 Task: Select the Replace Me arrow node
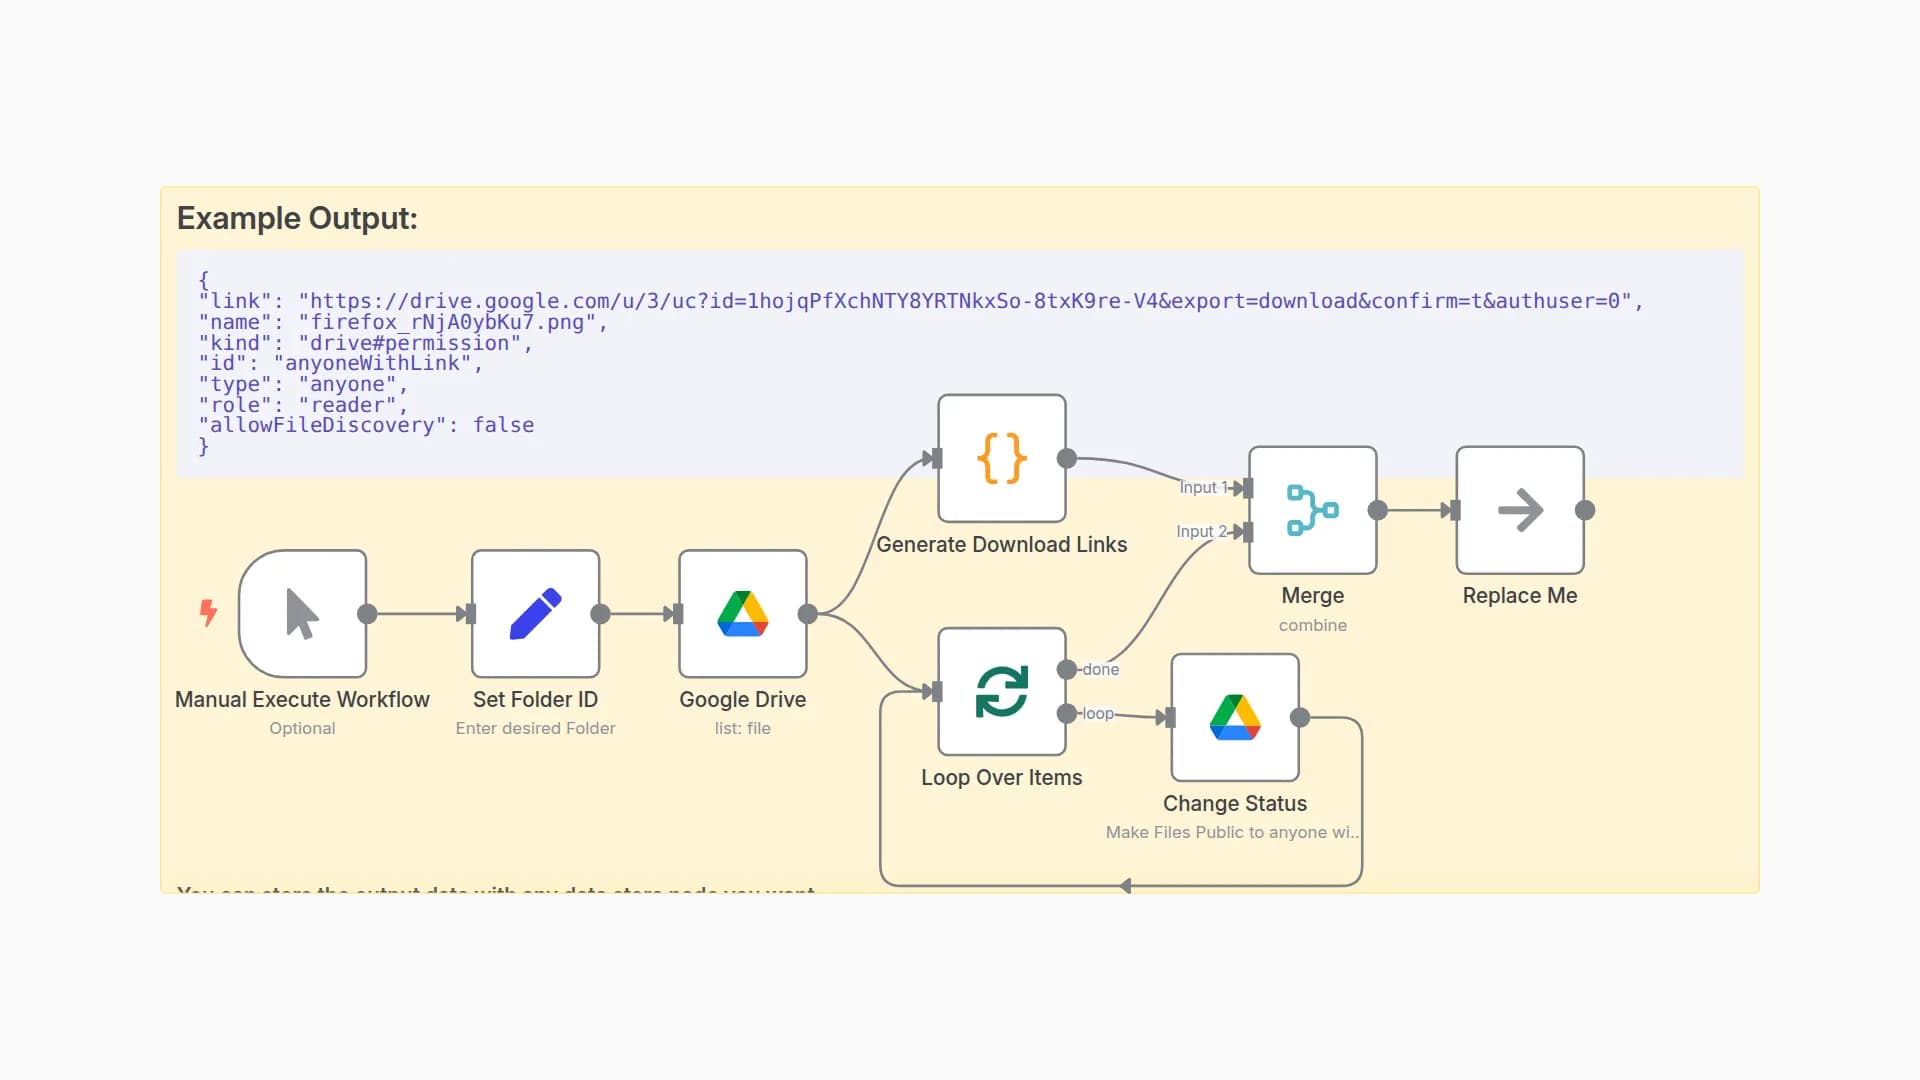tap(1520, 510)
